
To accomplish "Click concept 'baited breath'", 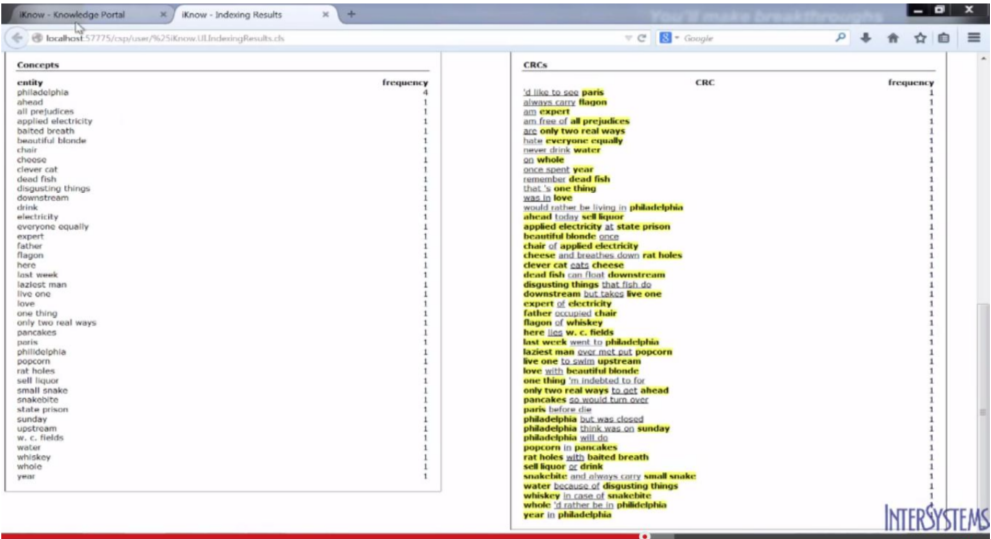I will click(46, 131).
